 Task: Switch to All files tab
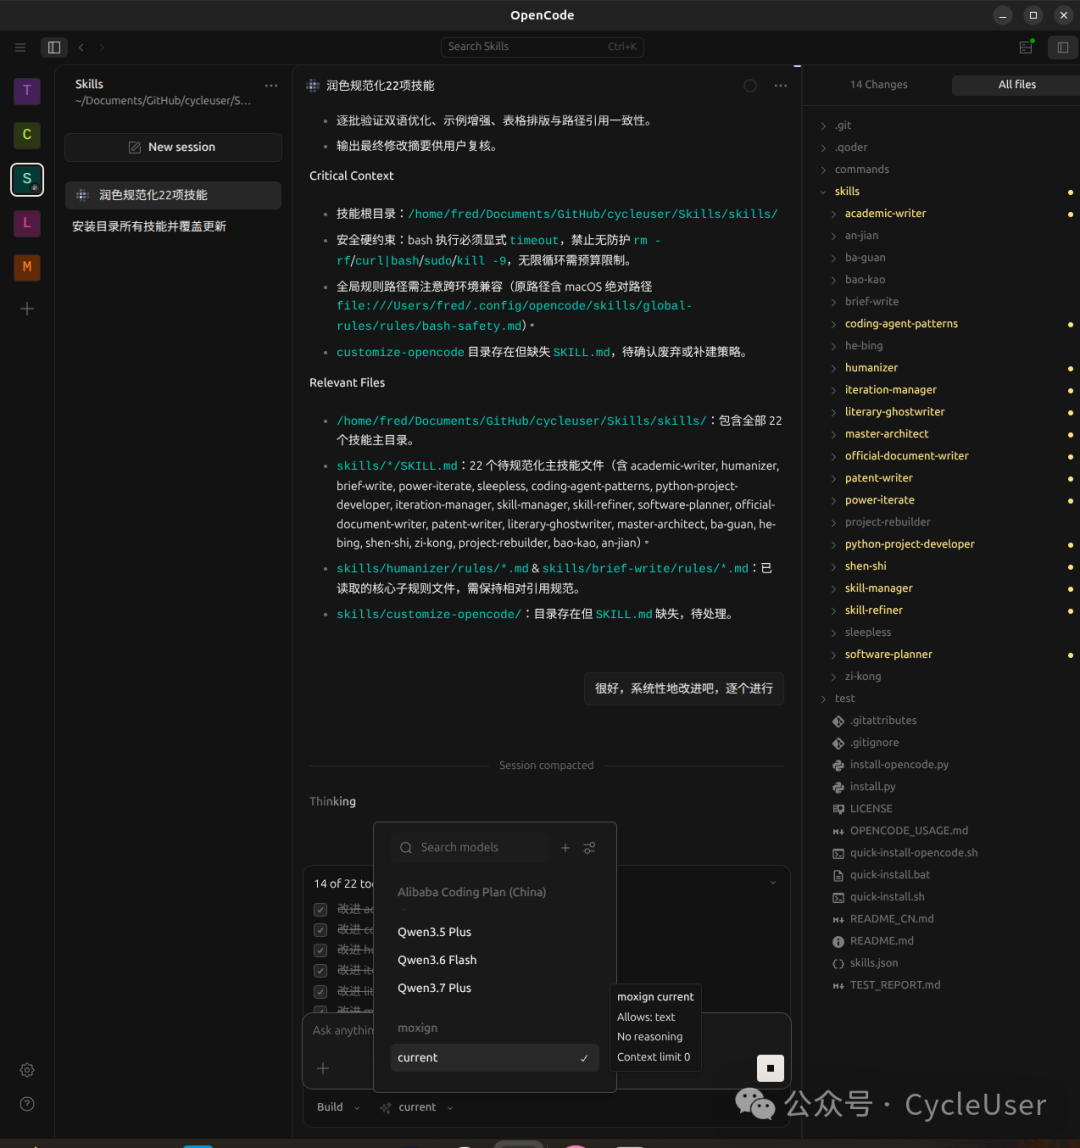(x=1017, y=85)
